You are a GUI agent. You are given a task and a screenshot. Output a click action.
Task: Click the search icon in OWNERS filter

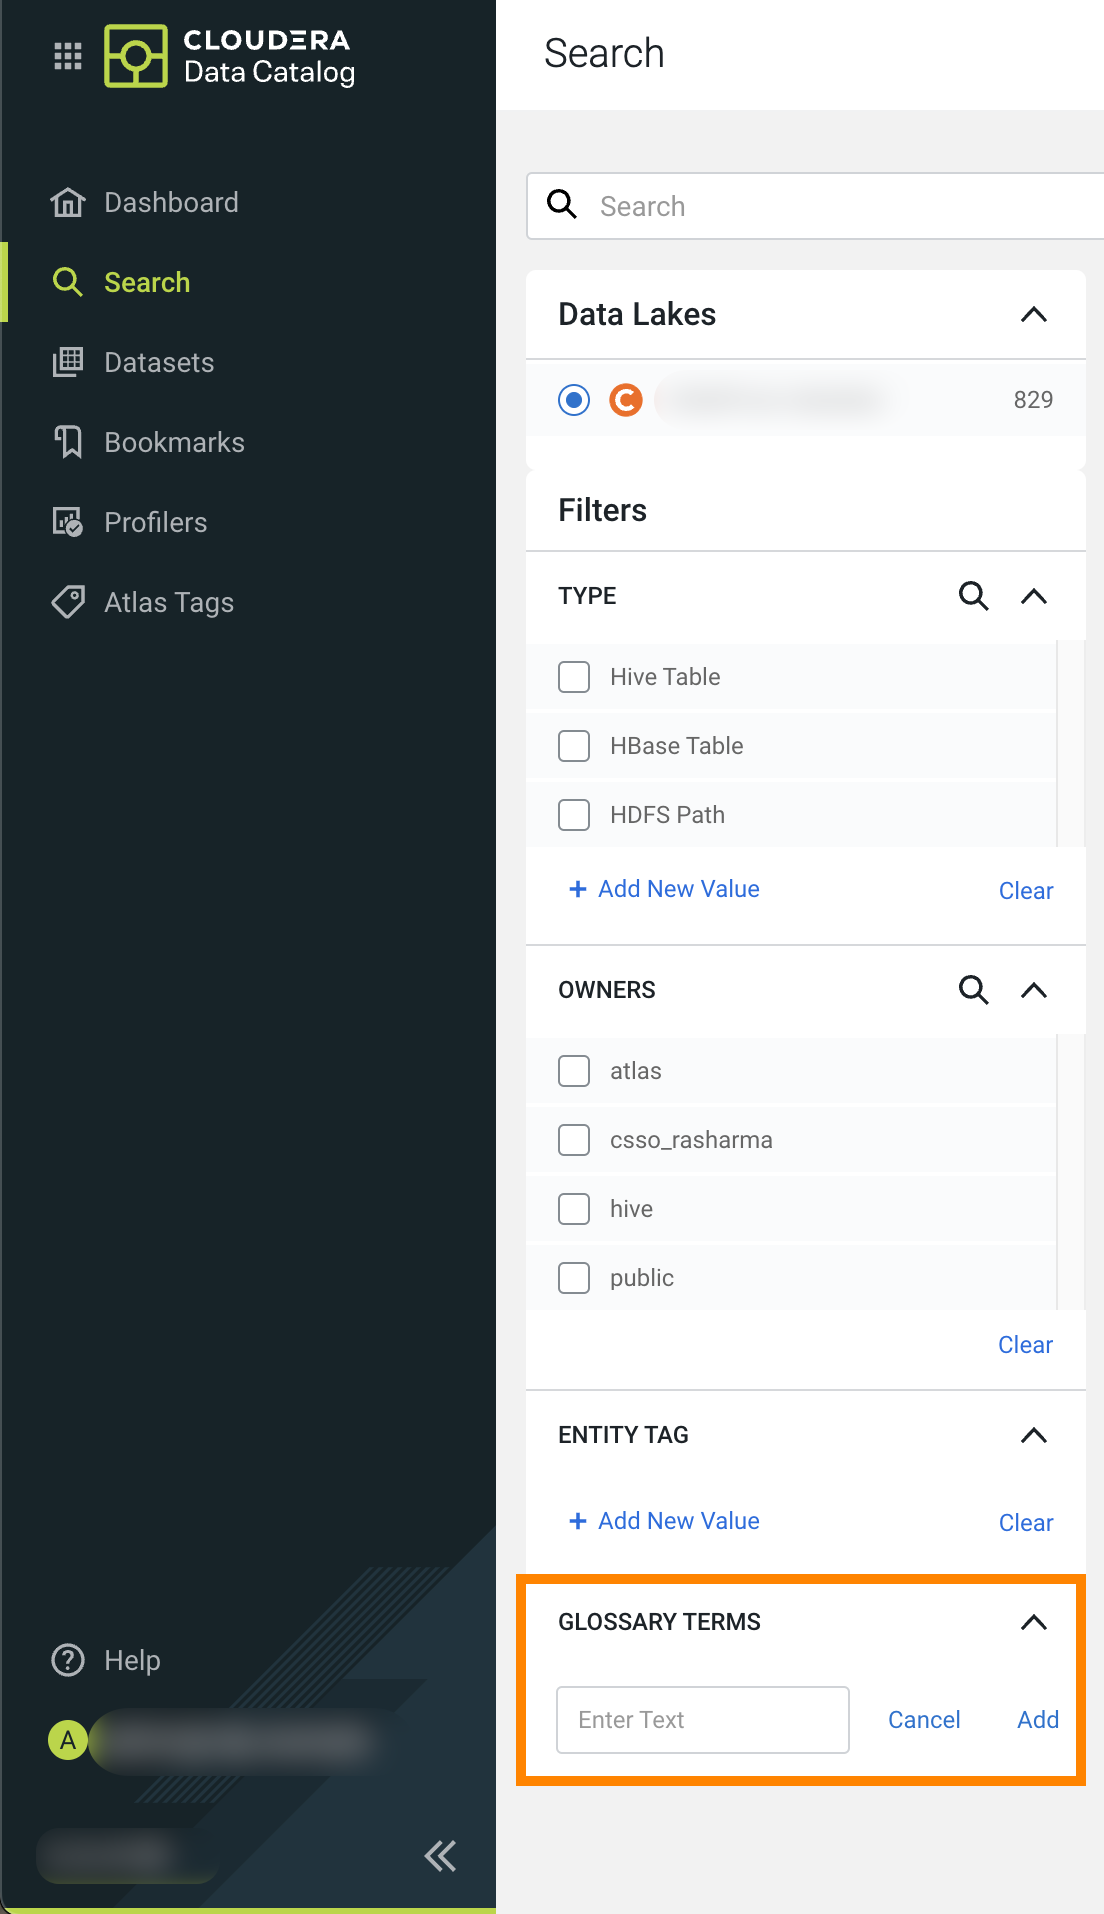pyautogui.click(x=973, y=990)
